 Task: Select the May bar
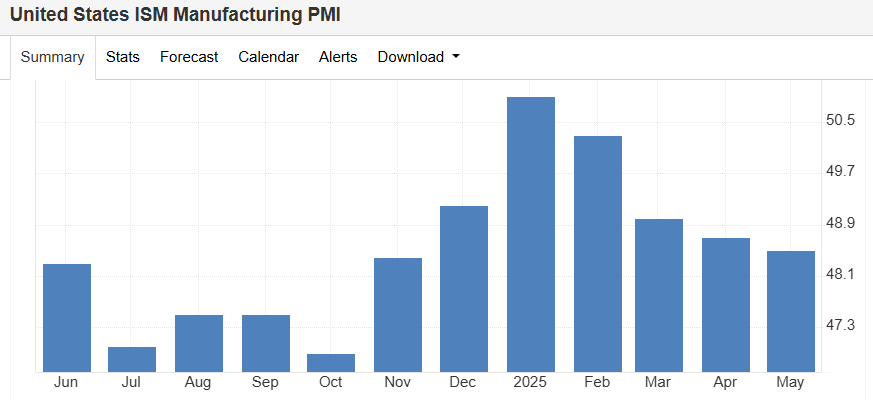(x=790, y=311)
